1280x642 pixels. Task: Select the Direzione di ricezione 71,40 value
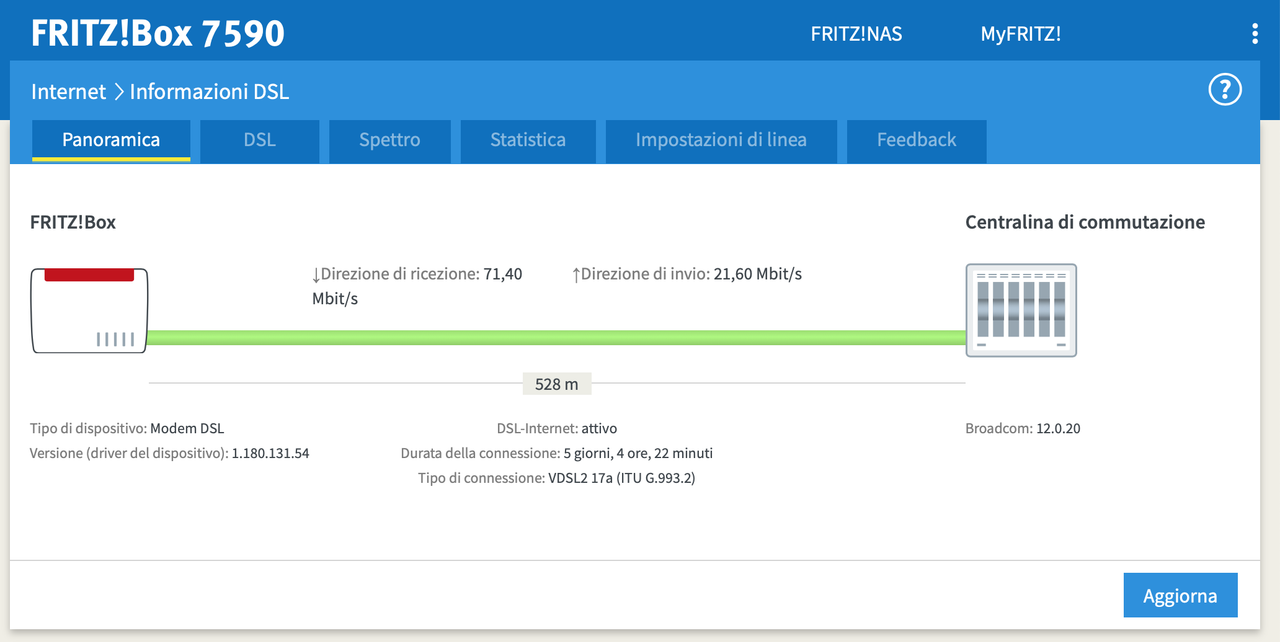[x=417, y=286]
